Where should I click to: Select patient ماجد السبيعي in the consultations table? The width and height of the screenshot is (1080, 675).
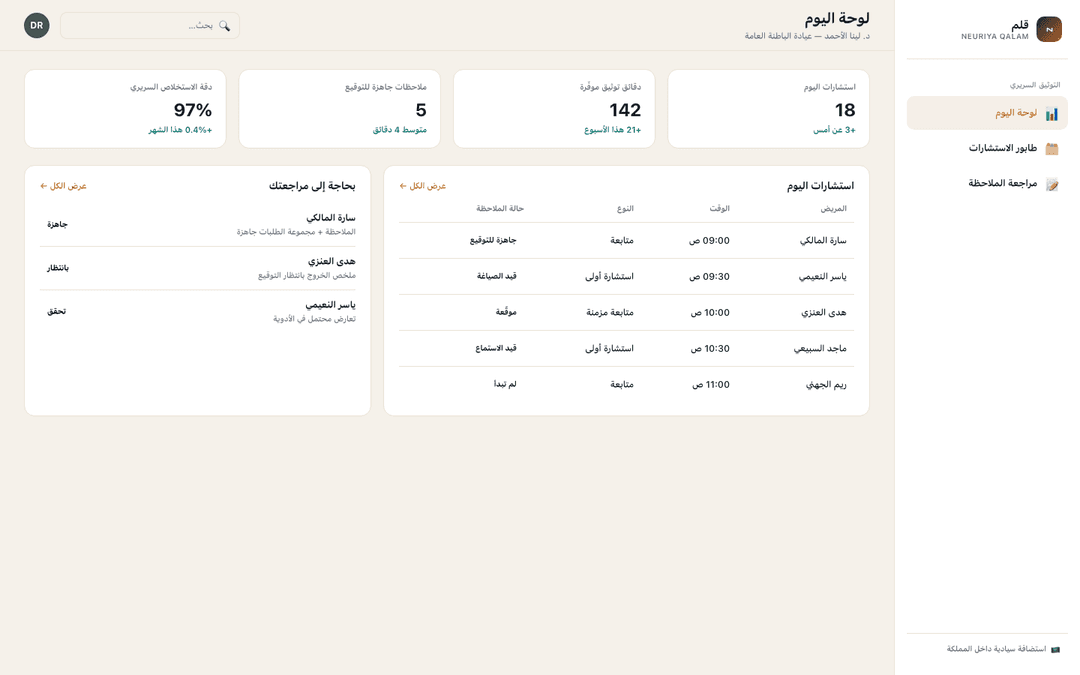tap(820, 349)
